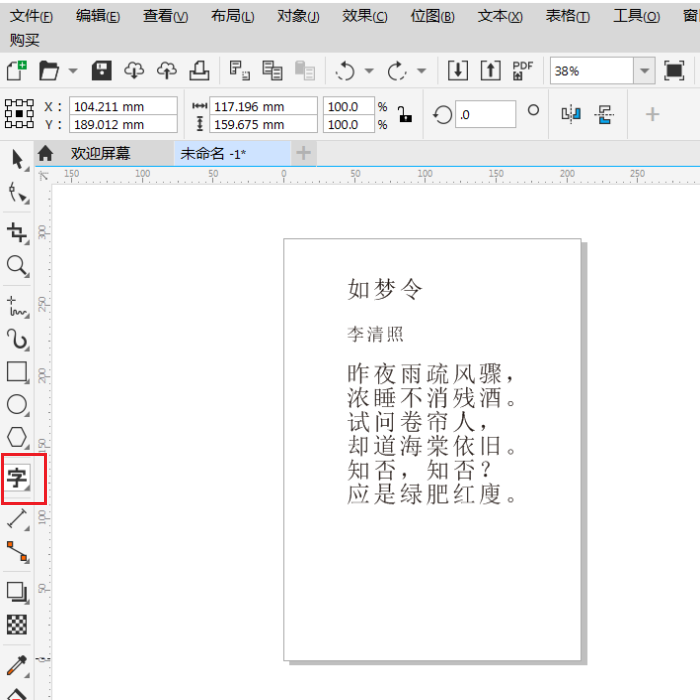The height and width of the screenshot is (700, 700).
Task: Switch to the 欢迎屏幕 tab
Action: (x=100, y=153)
